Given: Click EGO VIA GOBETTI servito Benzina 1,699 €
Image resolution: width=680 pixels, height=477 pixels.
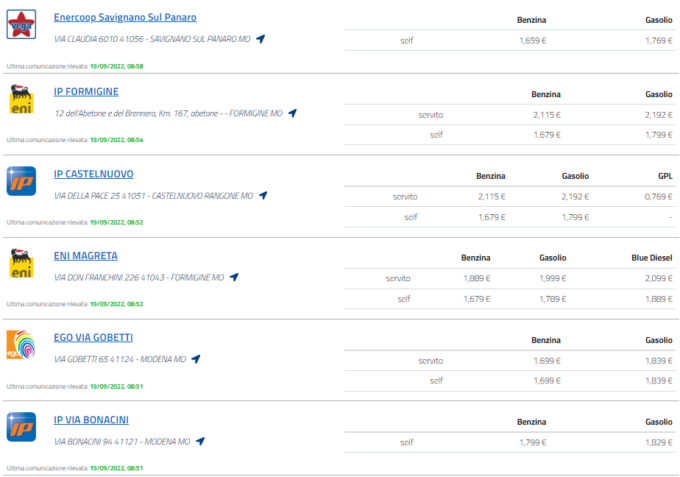Looking at the screenshot, I should (547, 361).
